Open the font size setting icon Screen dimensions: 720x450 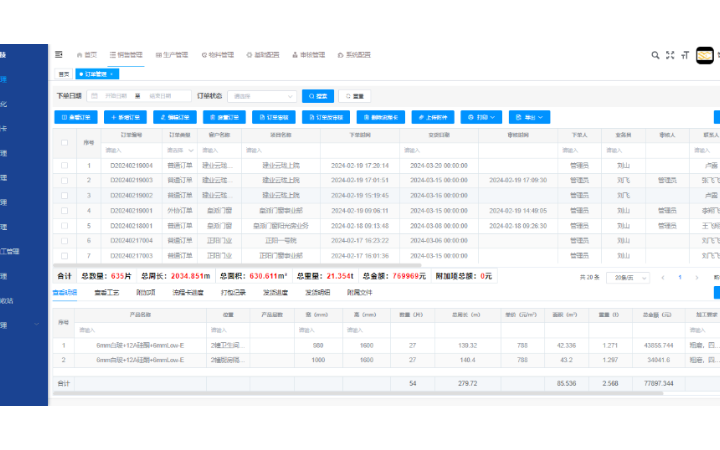(x=685, y=55)
